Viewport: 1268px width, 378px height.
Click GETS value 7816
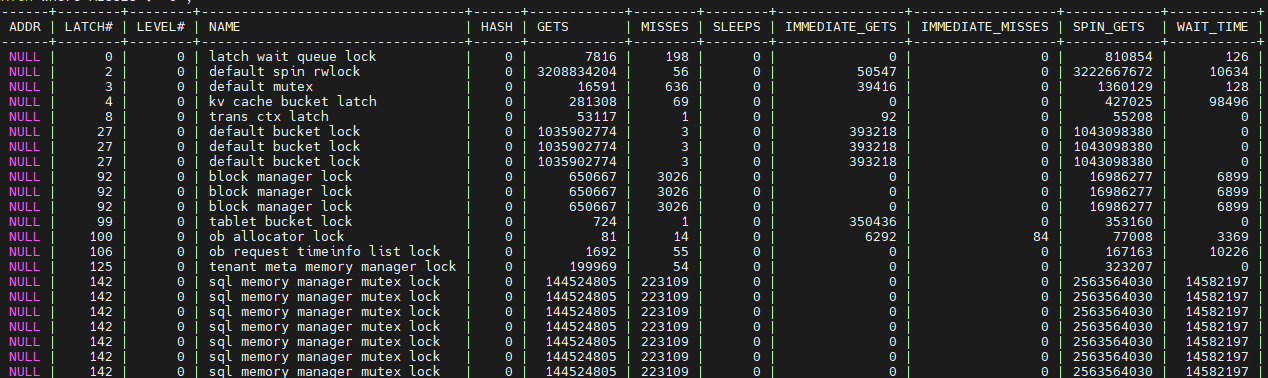(601, 57)
